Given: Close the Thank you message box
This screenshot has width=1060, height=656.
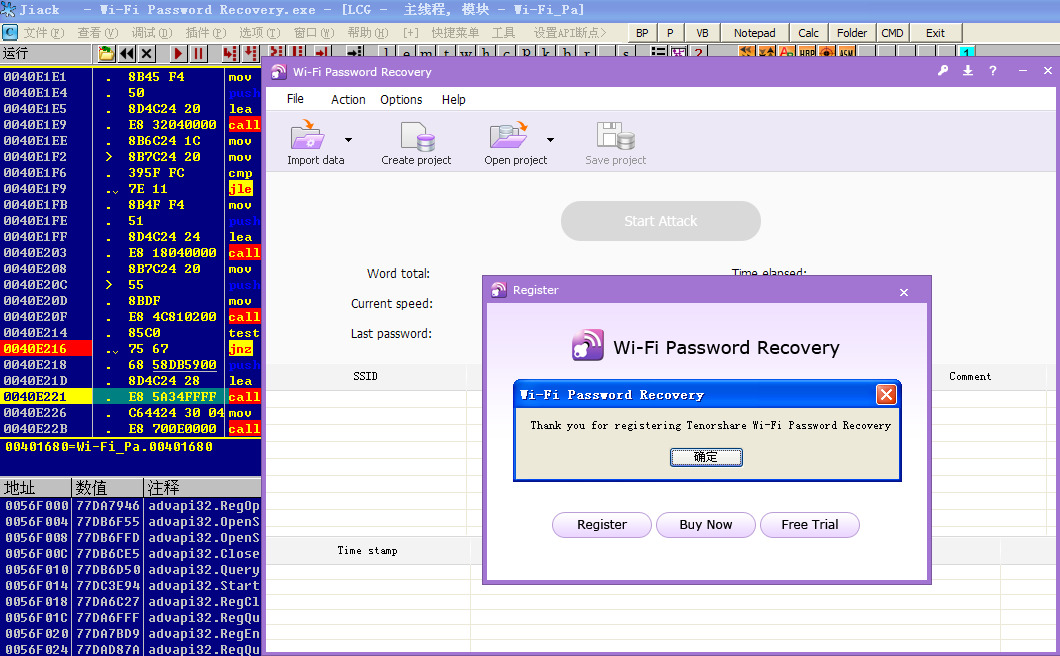Looking at the screenshot, I should click(x=886, y=394).
